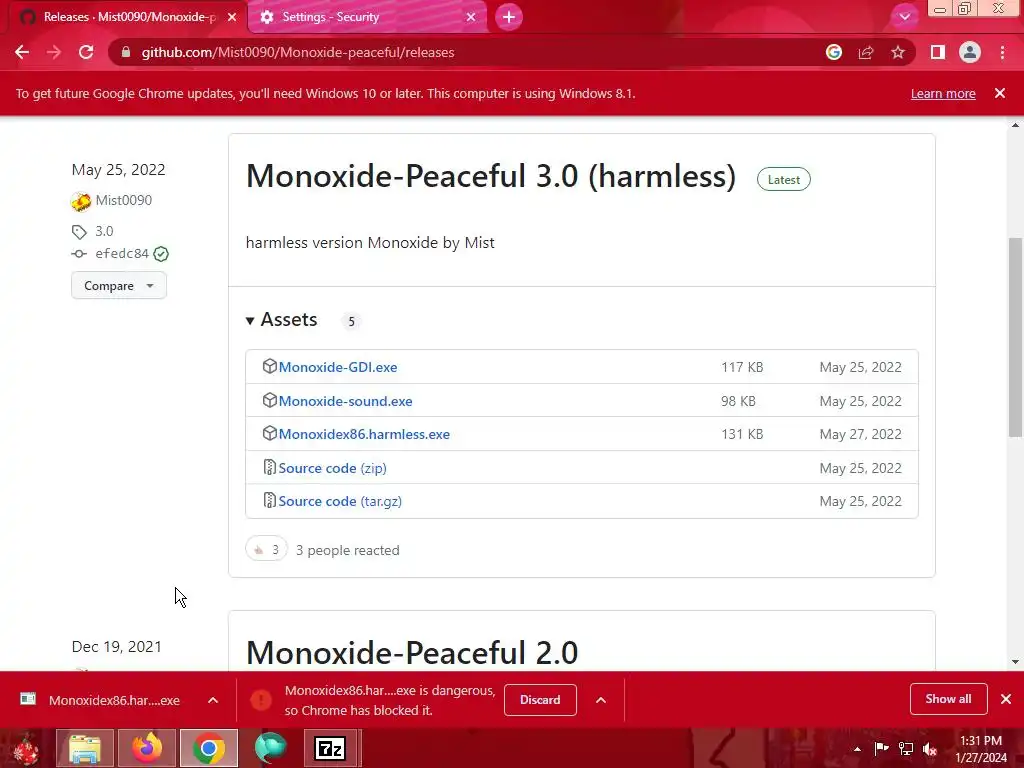Dismiss the Chrome update banner
Image resolution: width=1024 pixels, height=768 pixels.
point(1000,93)
